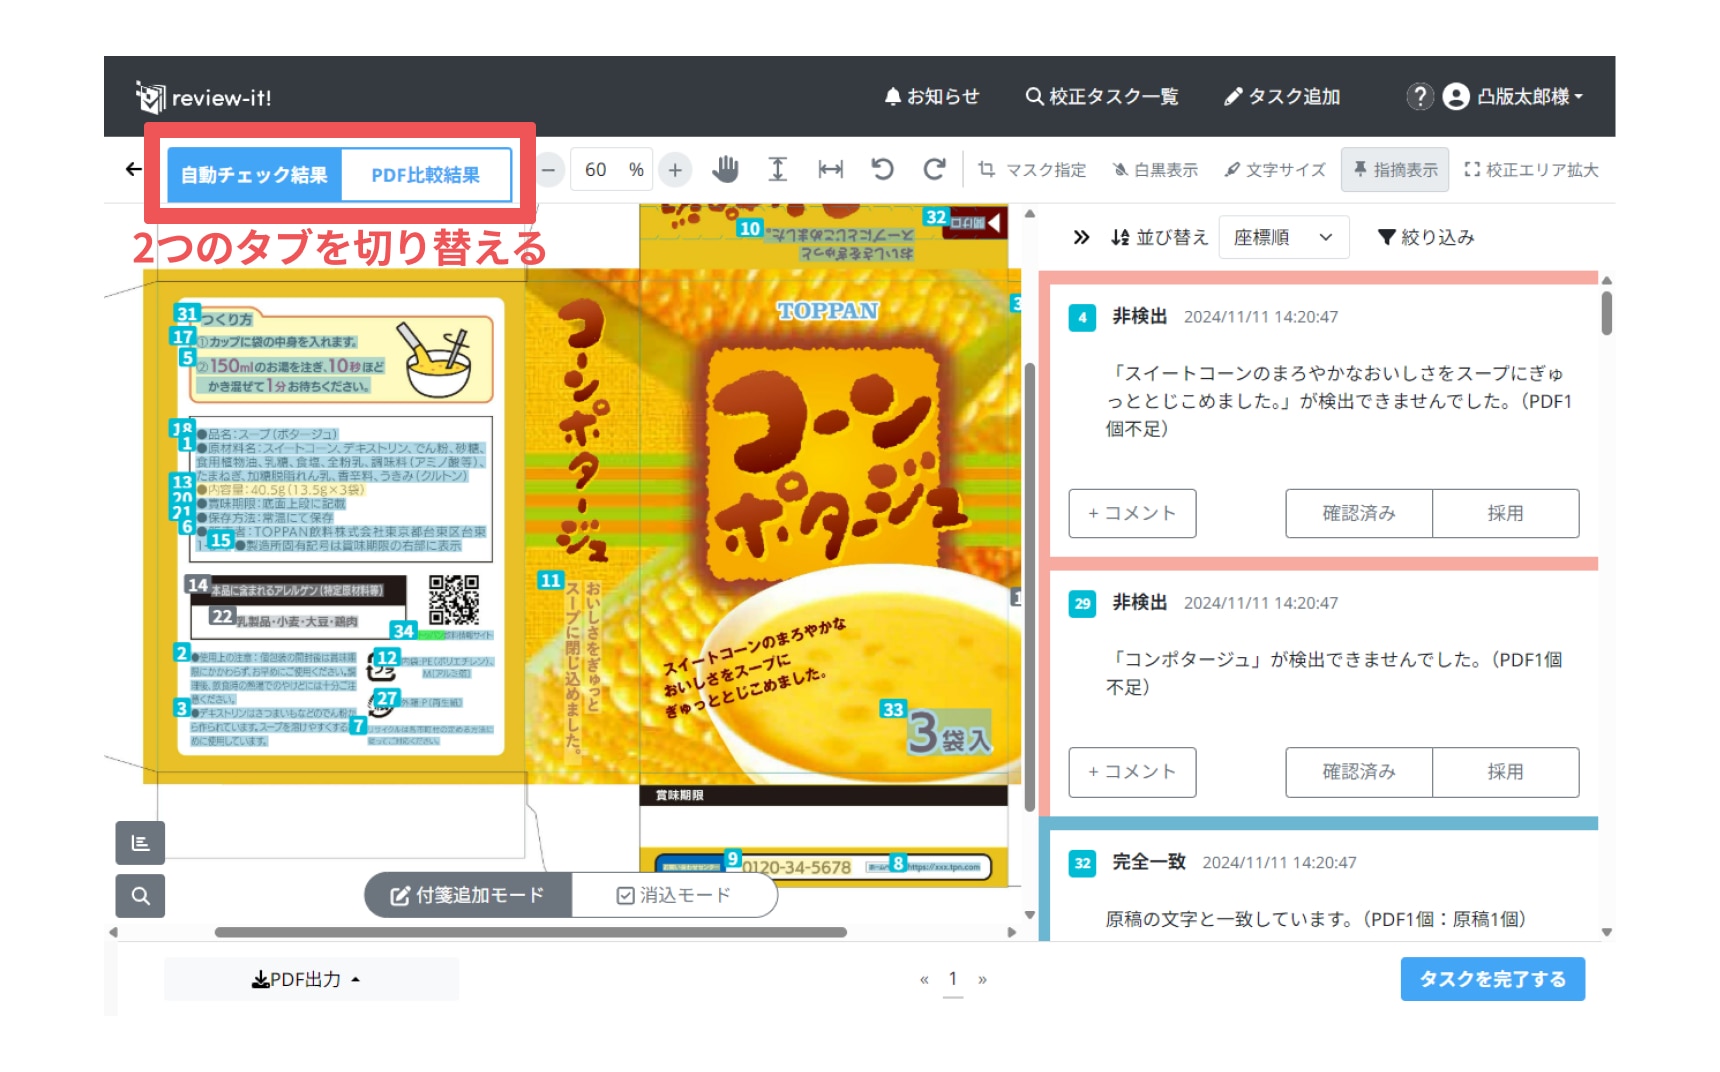This screenshot has width=1720, height=1072.
Task: Click the fit-to-width icon
Action: (830, 170)
